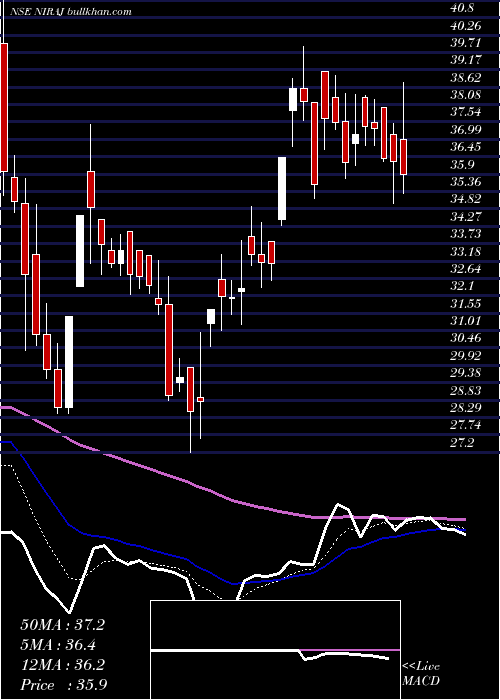Click the 28.29 price axis label
This screenshot has width=500, height=700.
pyautogui.click(x=466, y=408)
